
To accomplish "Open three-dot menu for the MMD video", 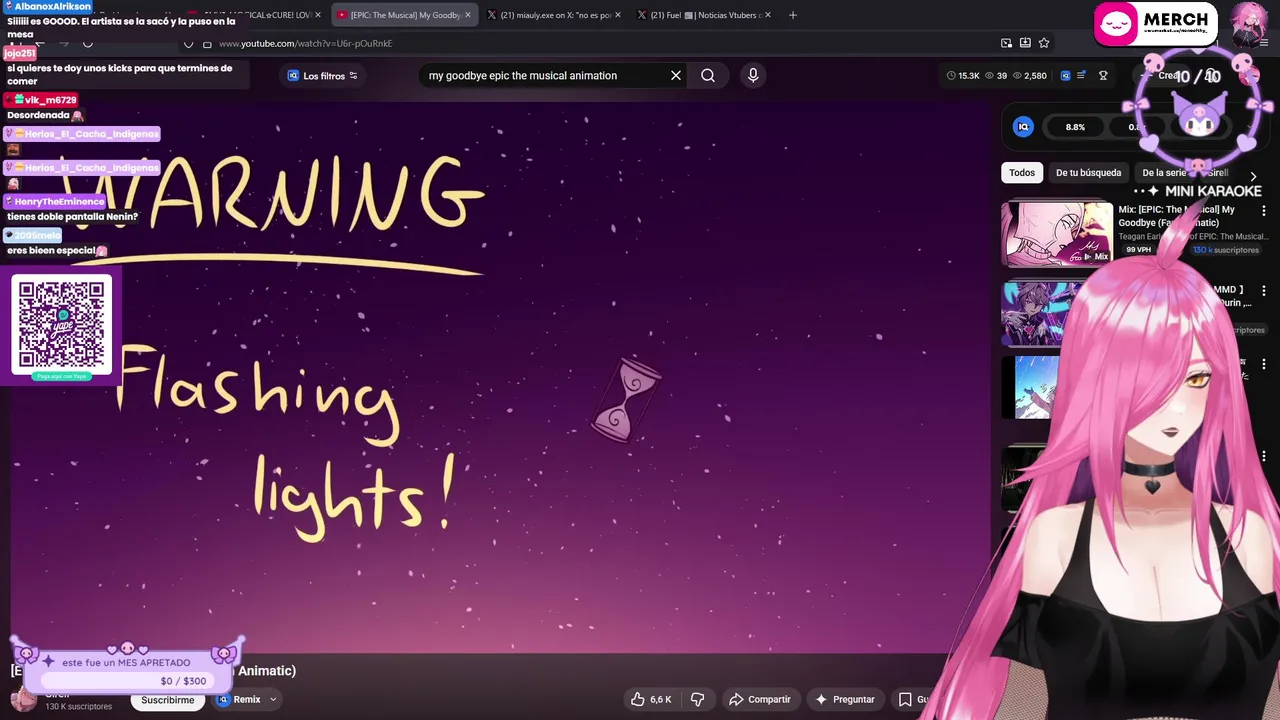I will (1264, 290).
